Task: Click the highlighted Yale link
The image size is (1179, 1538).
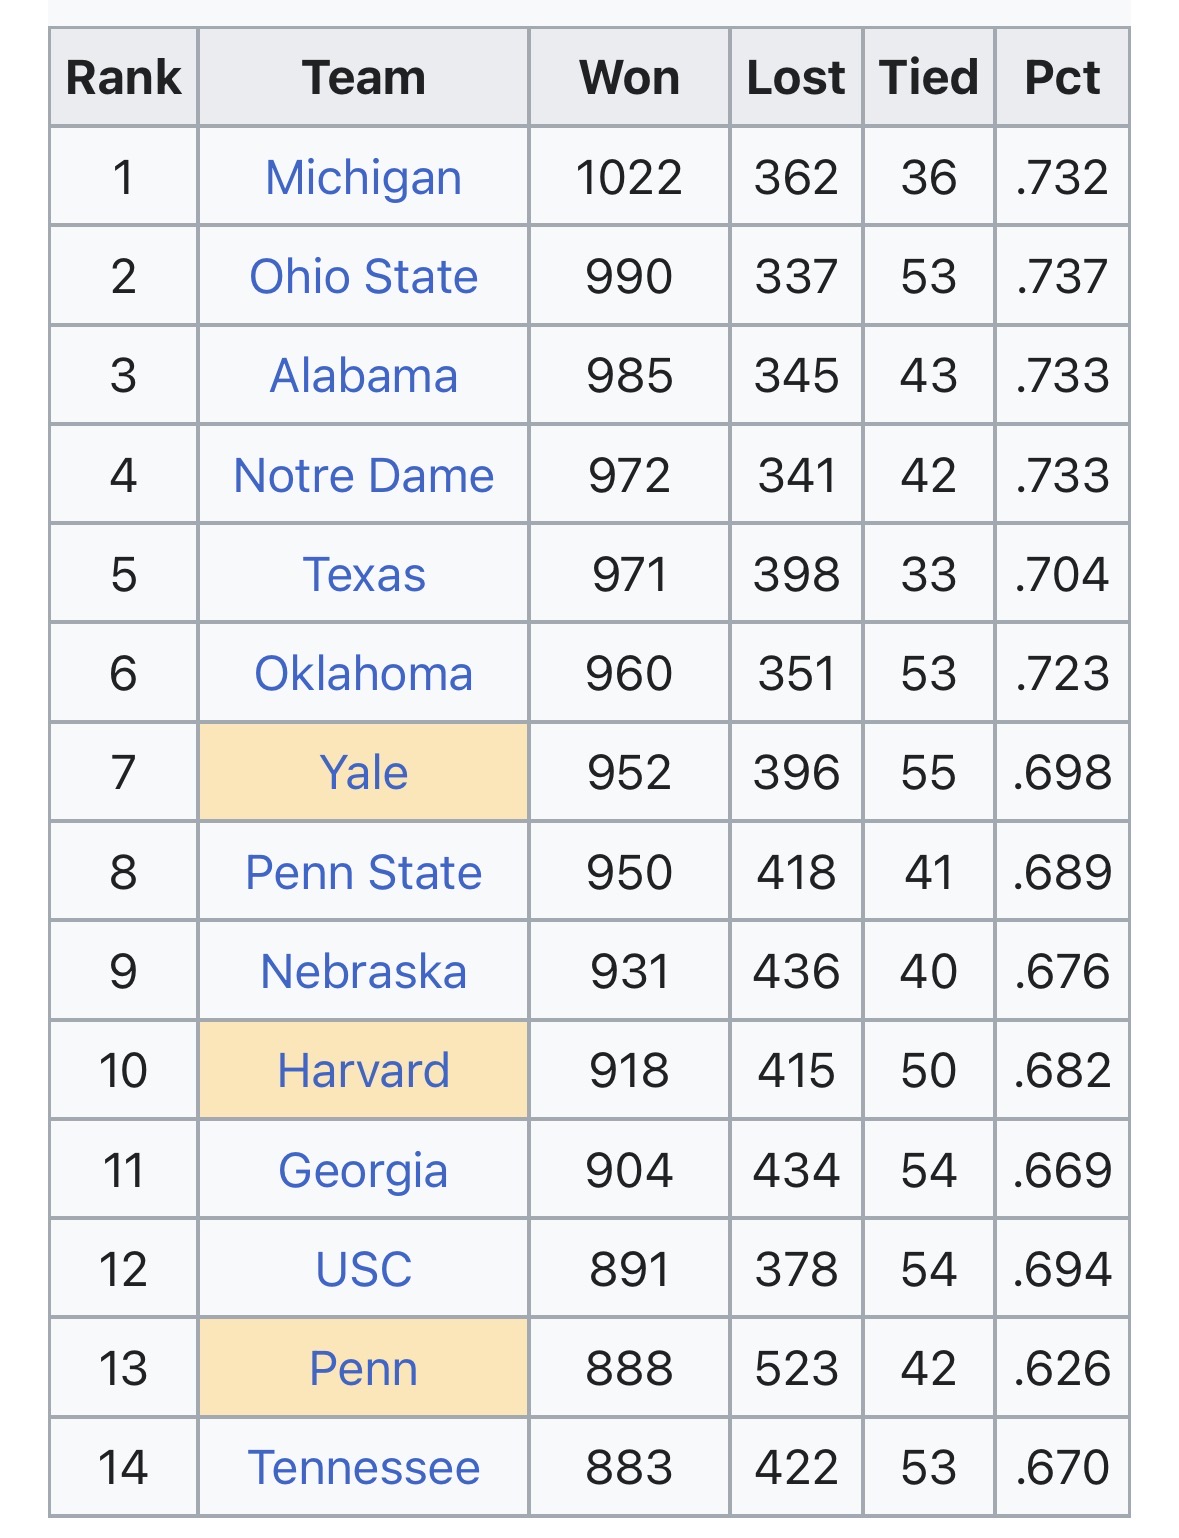Action: pyautogui.click(x=363, y=773)
